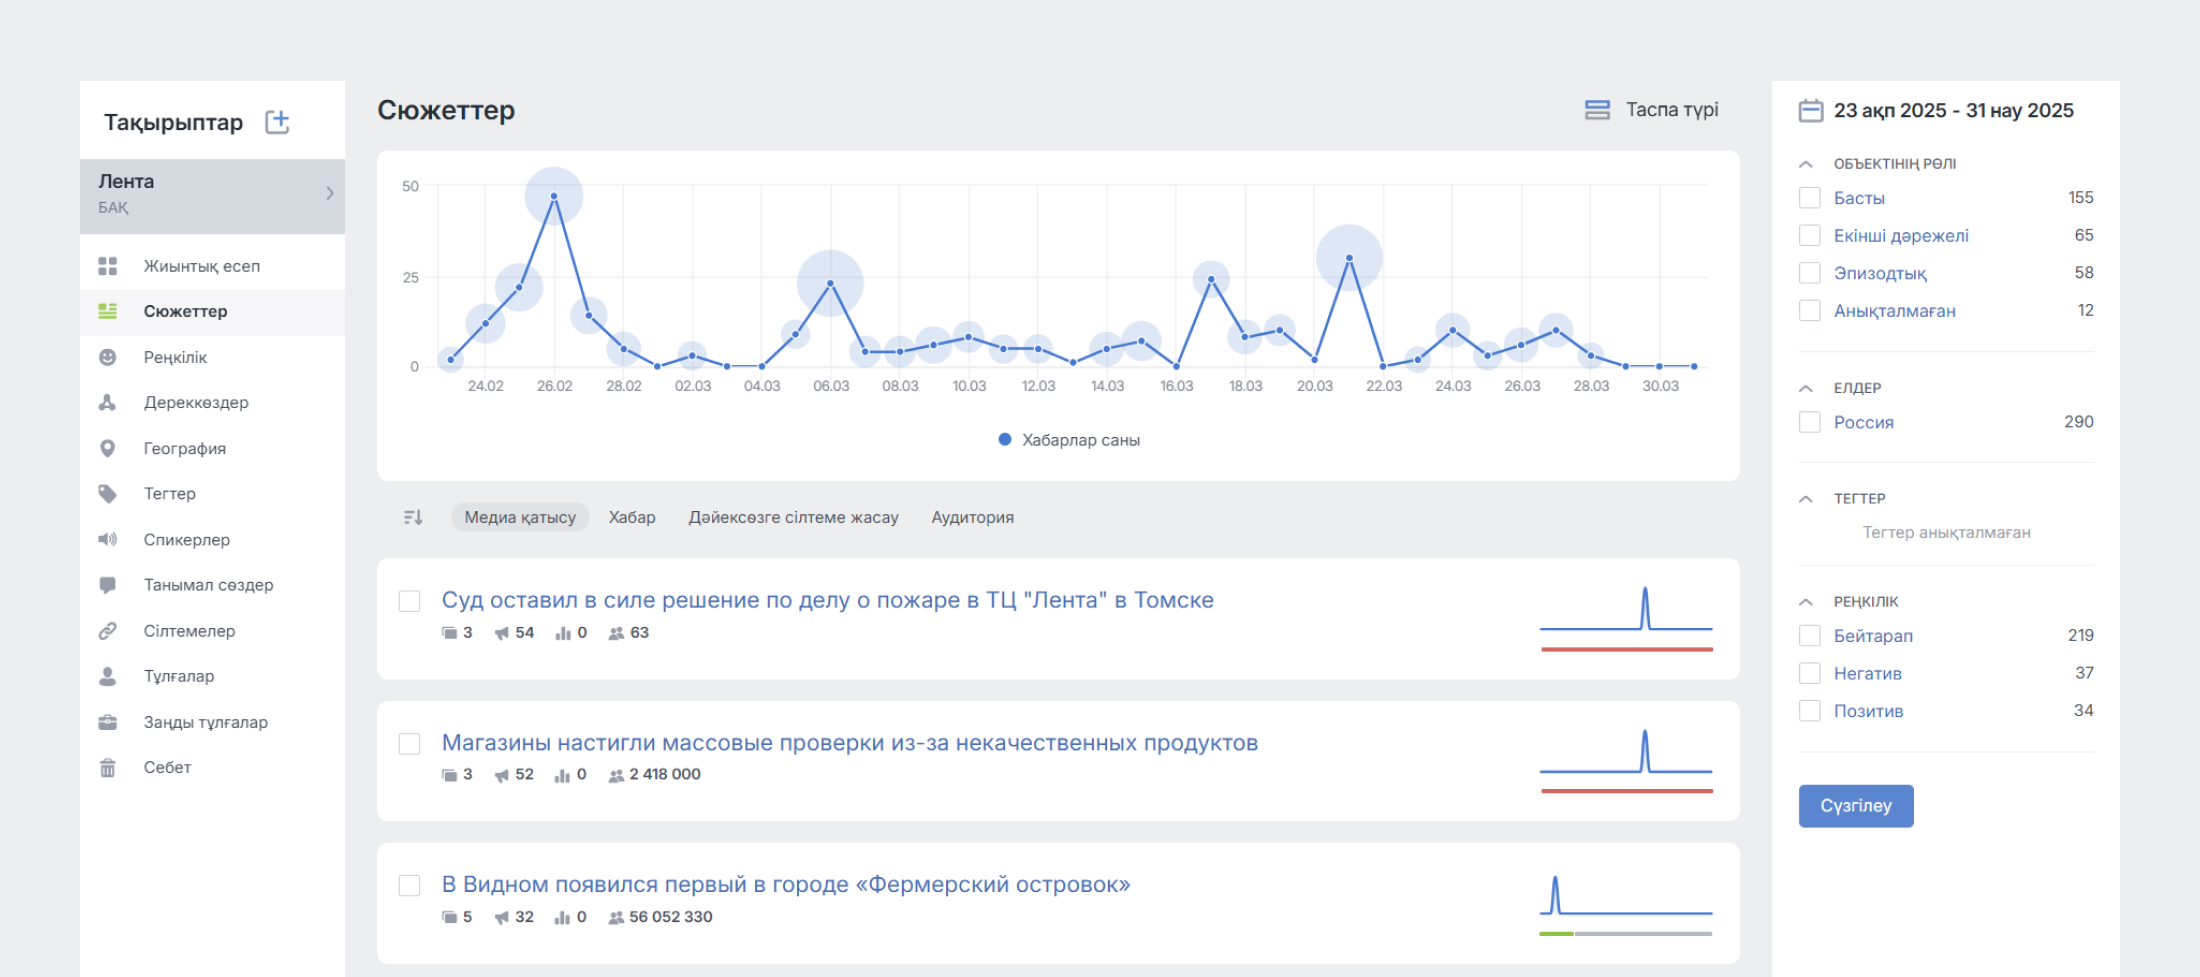Image resolution: width=2200 pixels, height=977 pixels.
Task: Tick the Позитив tone checkbox
Action: (x=1810, y=710)
